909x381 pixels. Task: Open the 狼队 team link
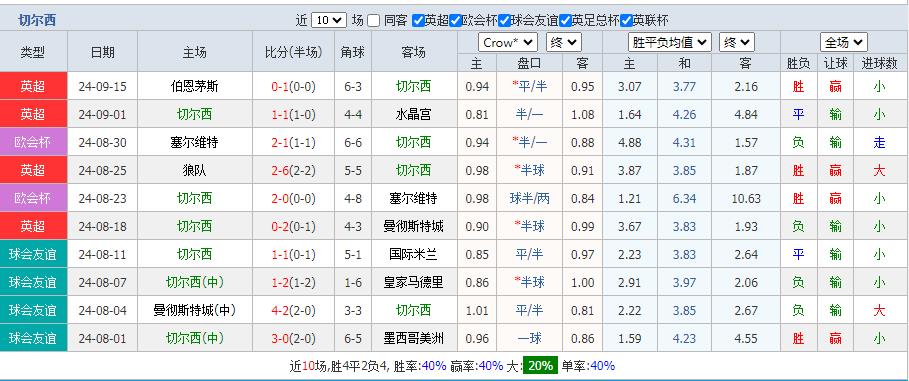pos(194,170)
